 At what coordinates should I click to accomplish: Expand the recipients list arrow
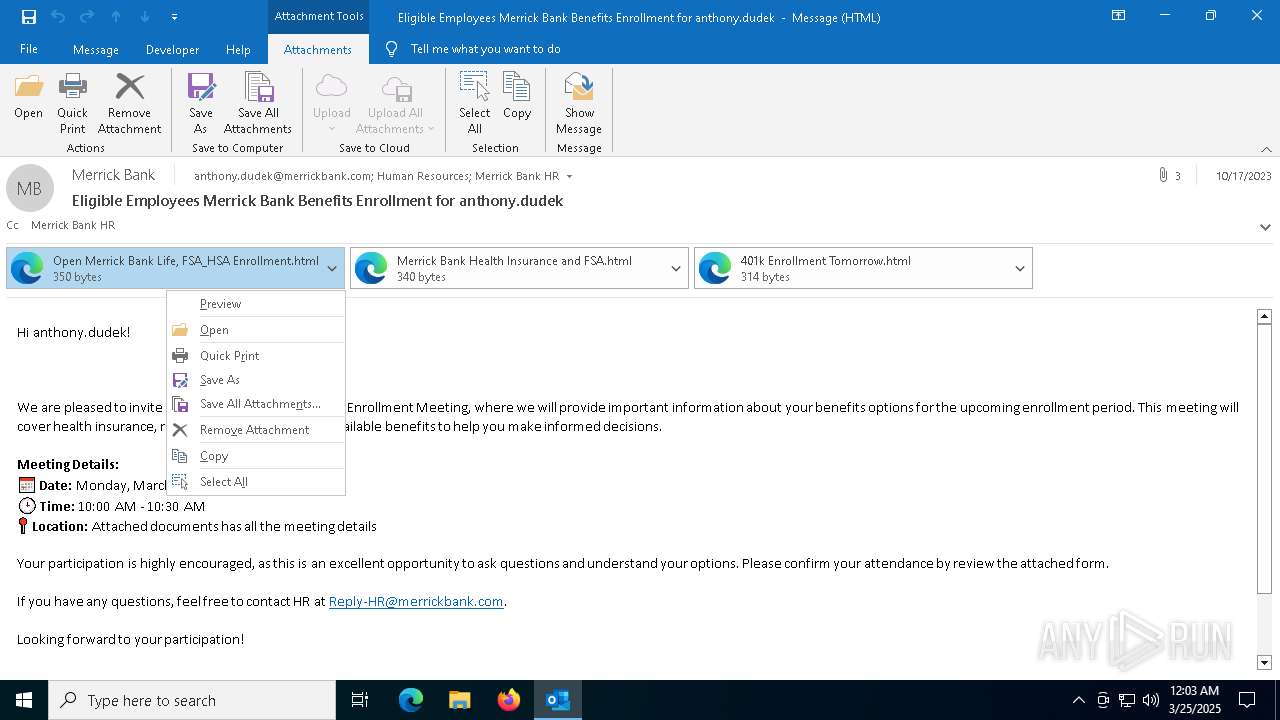point(569,176)
